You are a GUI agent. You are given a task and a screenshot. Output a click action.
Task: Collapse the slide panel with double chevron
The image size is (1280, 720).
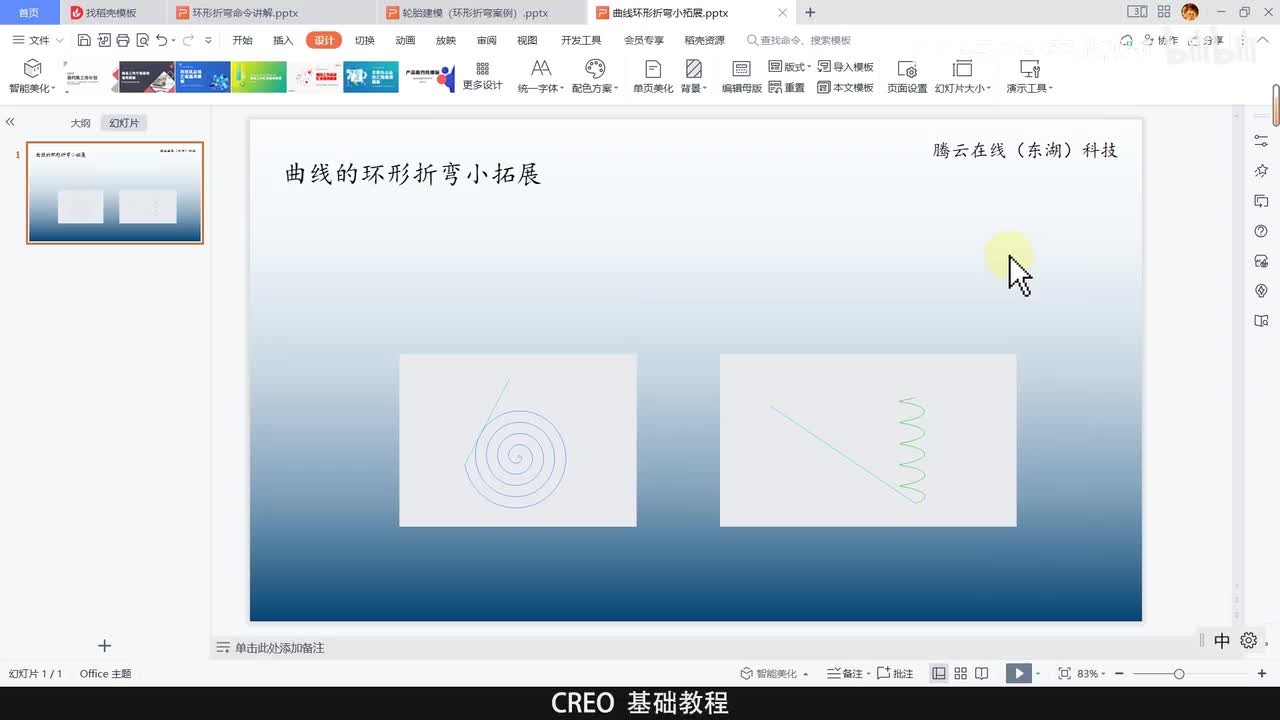10,122
